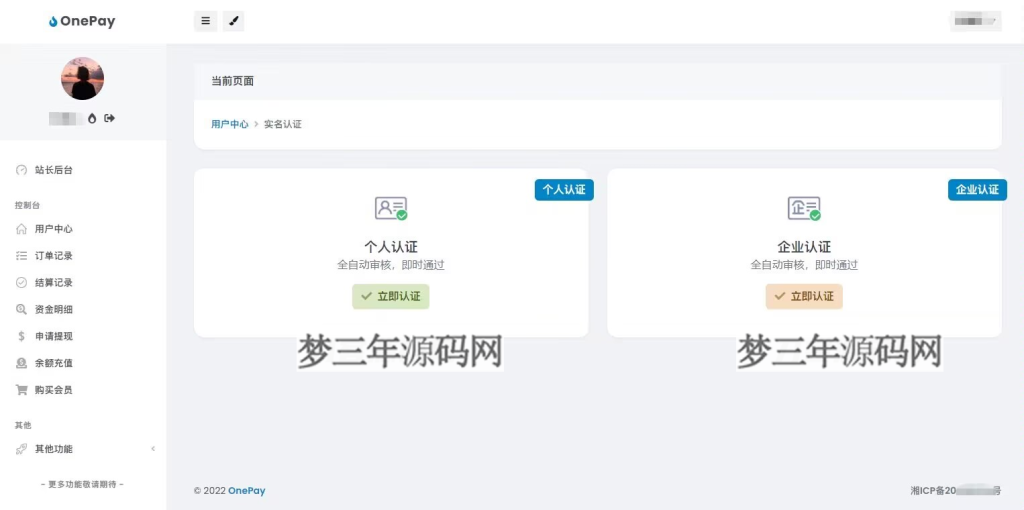Click the home icon beside 用户中心
Viewport: 1024px width, 510px height.
[x=22, y=229]
